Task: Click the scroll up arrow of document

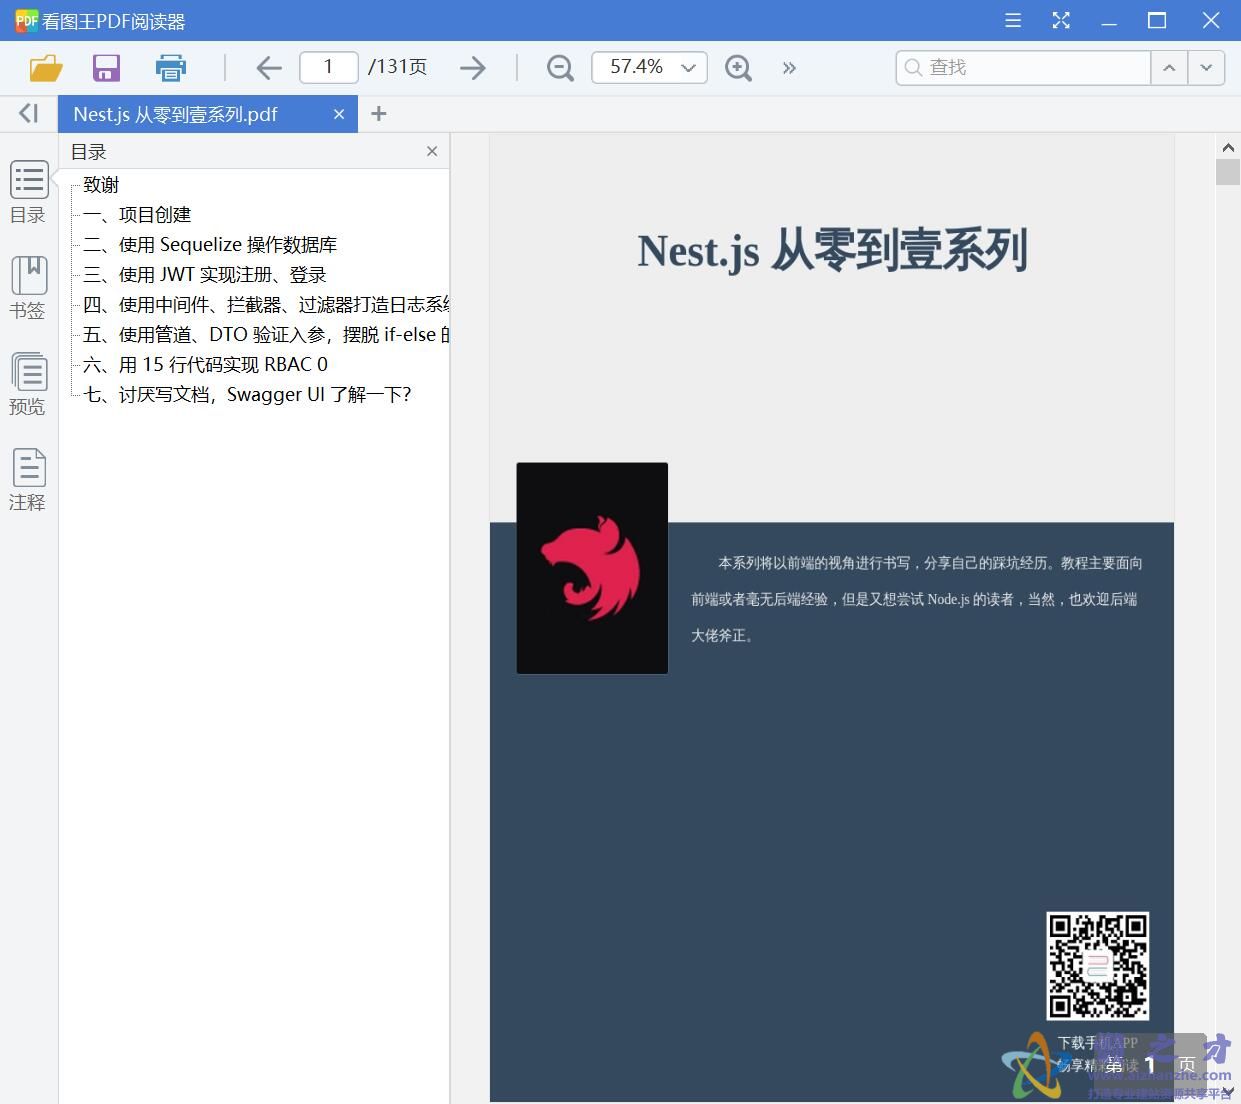Action: [1228, 147]
